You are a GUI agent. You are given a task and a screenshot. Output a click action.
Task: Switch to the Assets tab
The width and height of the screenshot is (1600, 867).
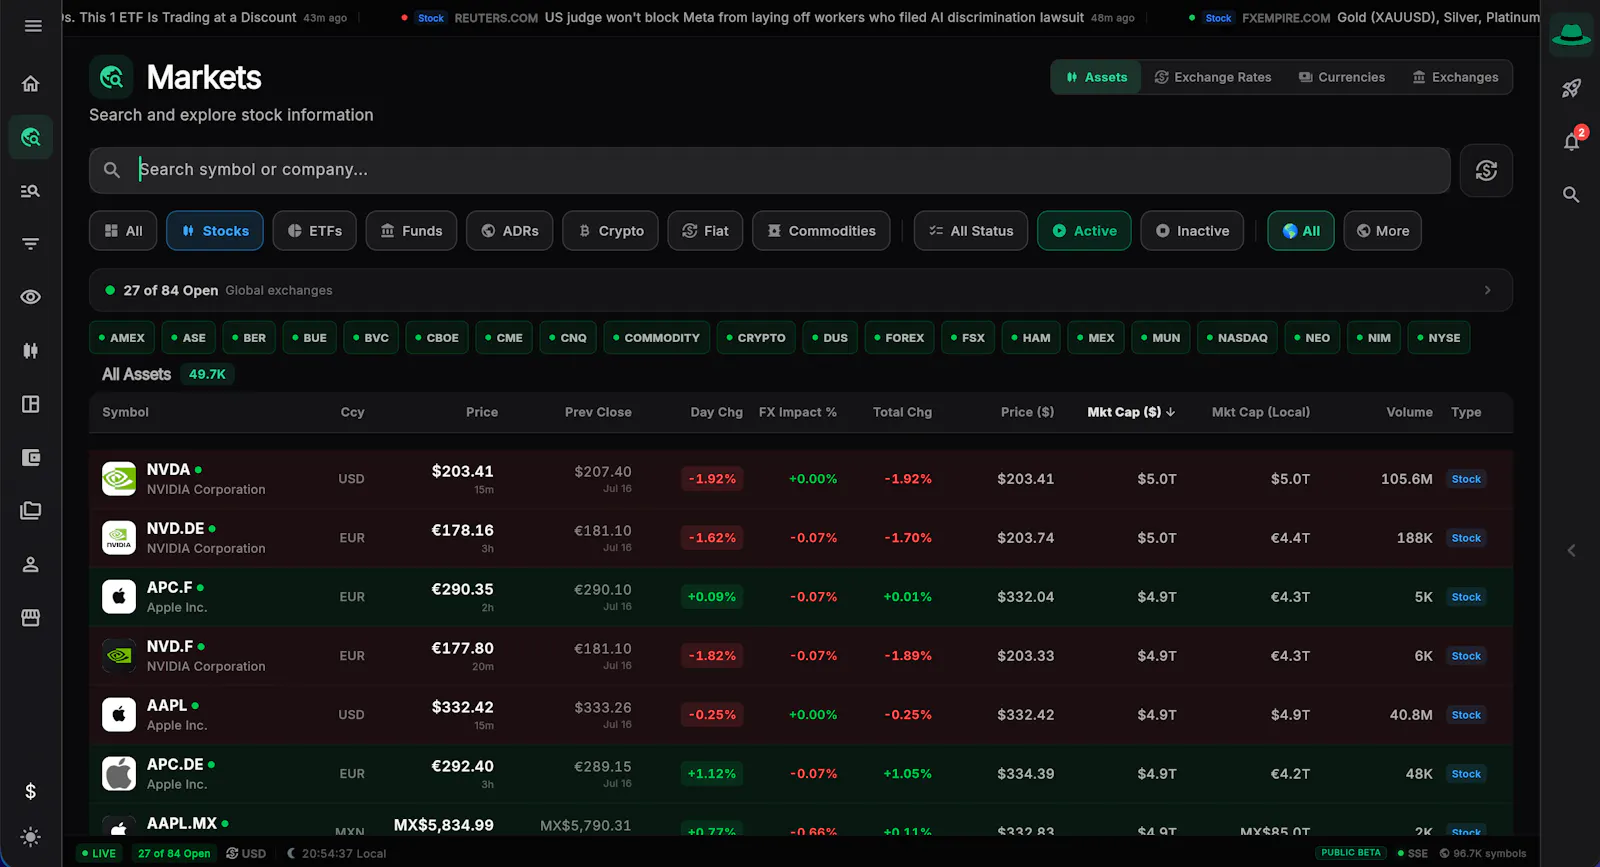[1096, 77]
